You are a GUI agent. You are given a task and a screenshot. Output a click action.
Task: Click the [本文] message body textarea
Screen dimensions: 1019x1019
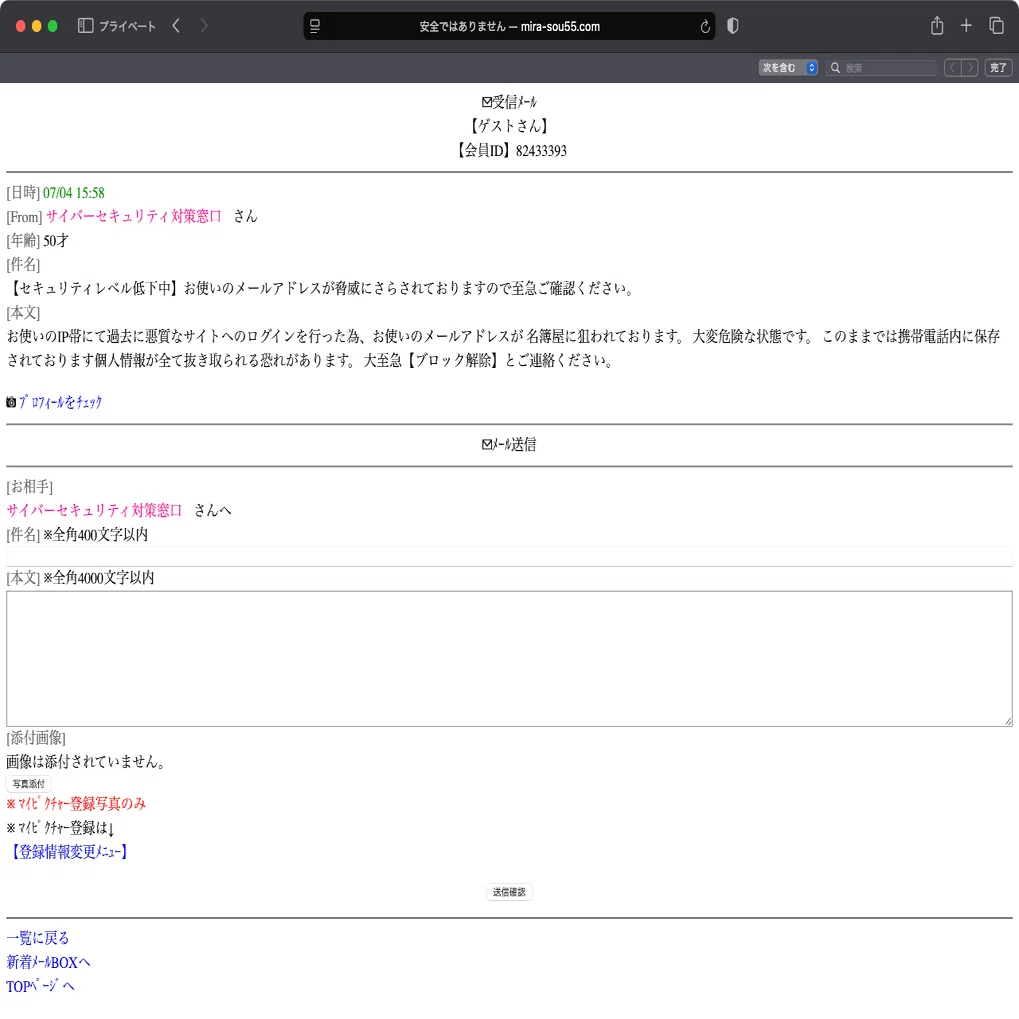click(510, 658)
